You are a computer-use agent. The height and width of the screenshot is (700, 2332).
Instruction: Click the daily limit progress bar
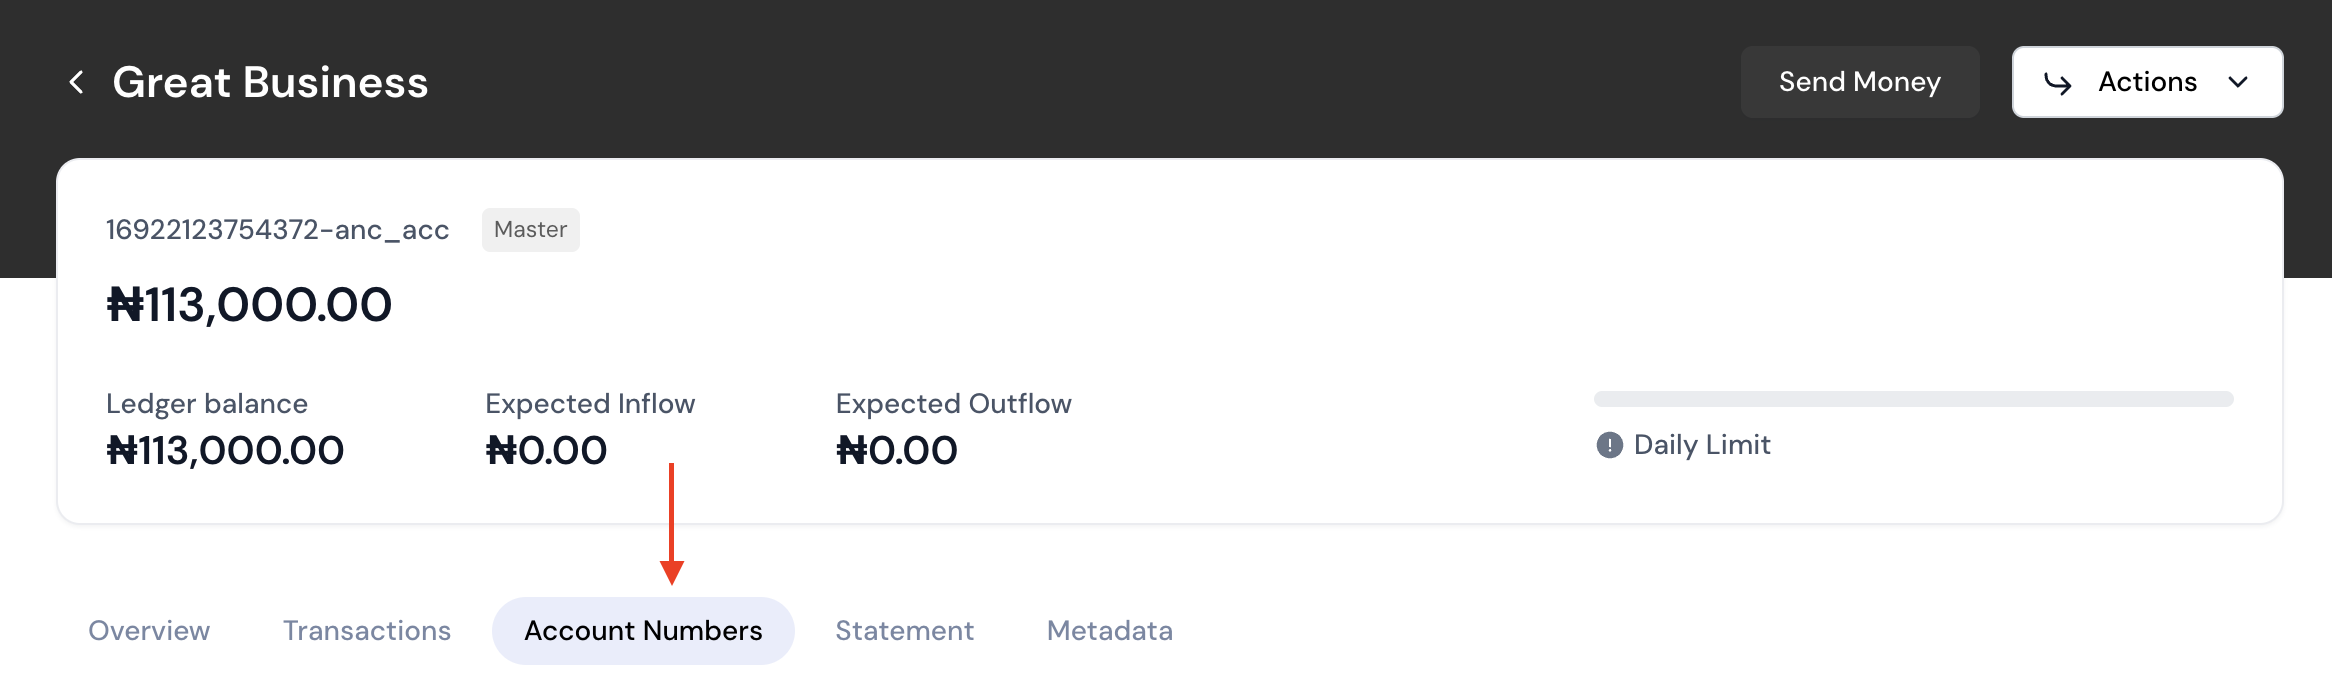1913,399
